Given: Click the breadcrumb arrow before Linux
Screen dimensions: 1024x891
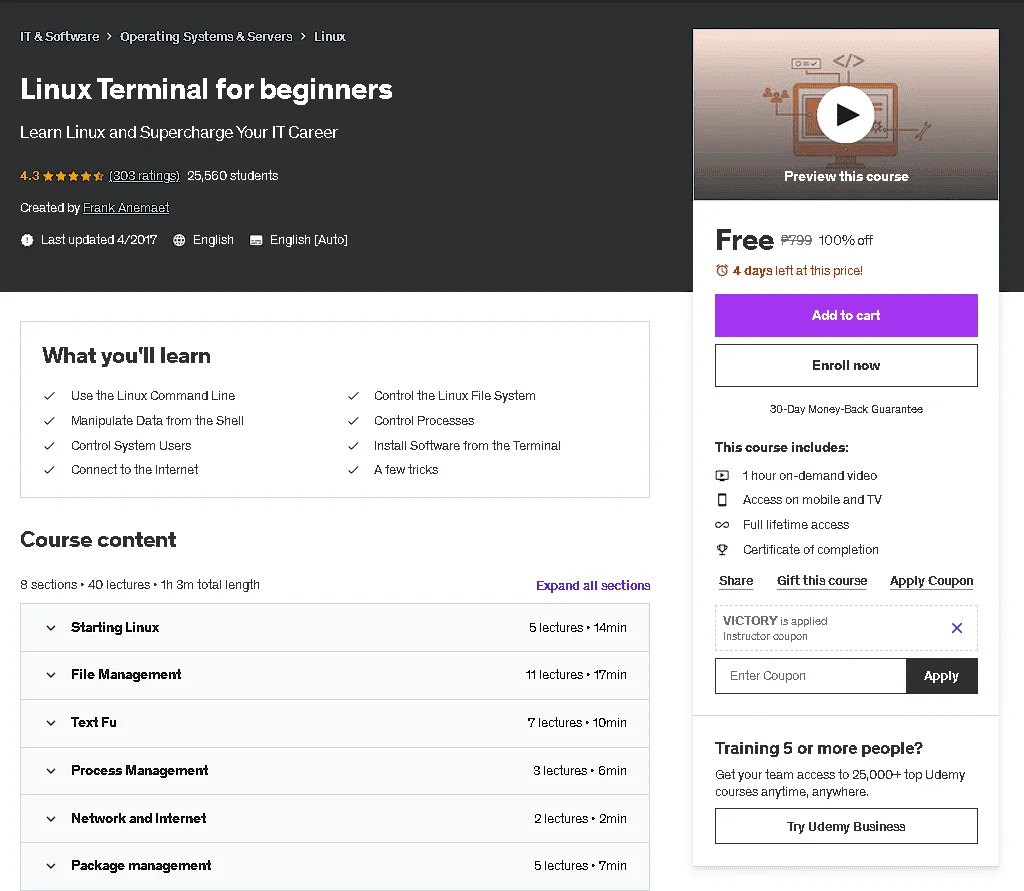Looking at the screenshot, I should click(303, 37).
